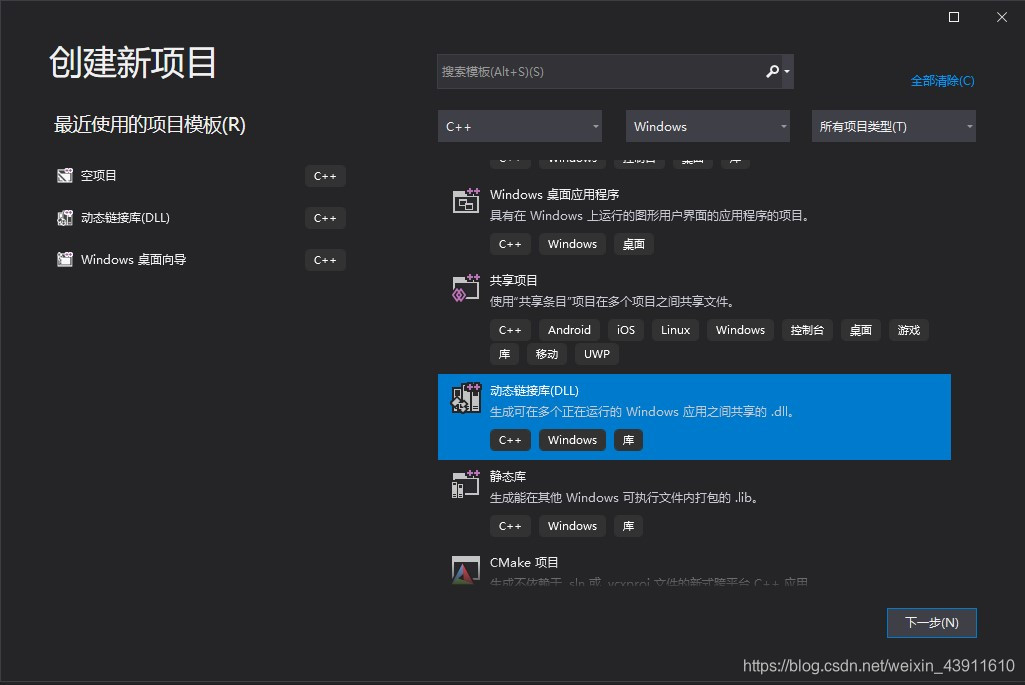The width and height of the screenshot is (1025, 685).
Task: Click the 控制台 tag under 共享项目
Action: tap(807, 330)
